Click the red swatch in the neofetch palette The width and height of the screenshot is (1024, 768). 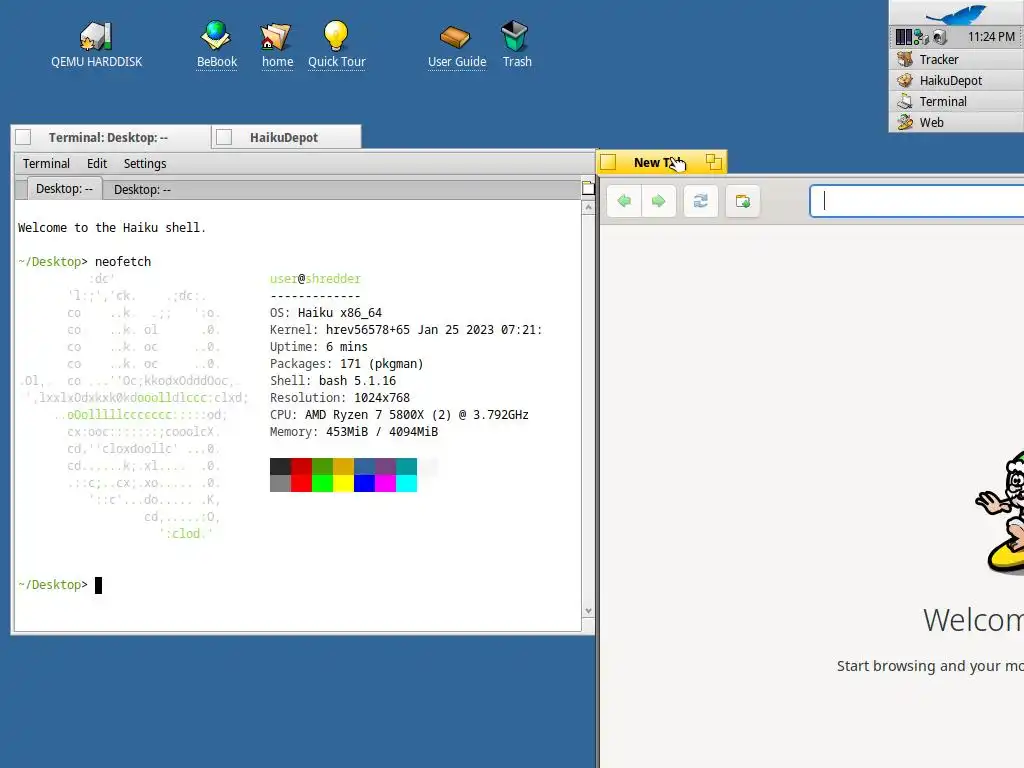[x=301, y=483]
